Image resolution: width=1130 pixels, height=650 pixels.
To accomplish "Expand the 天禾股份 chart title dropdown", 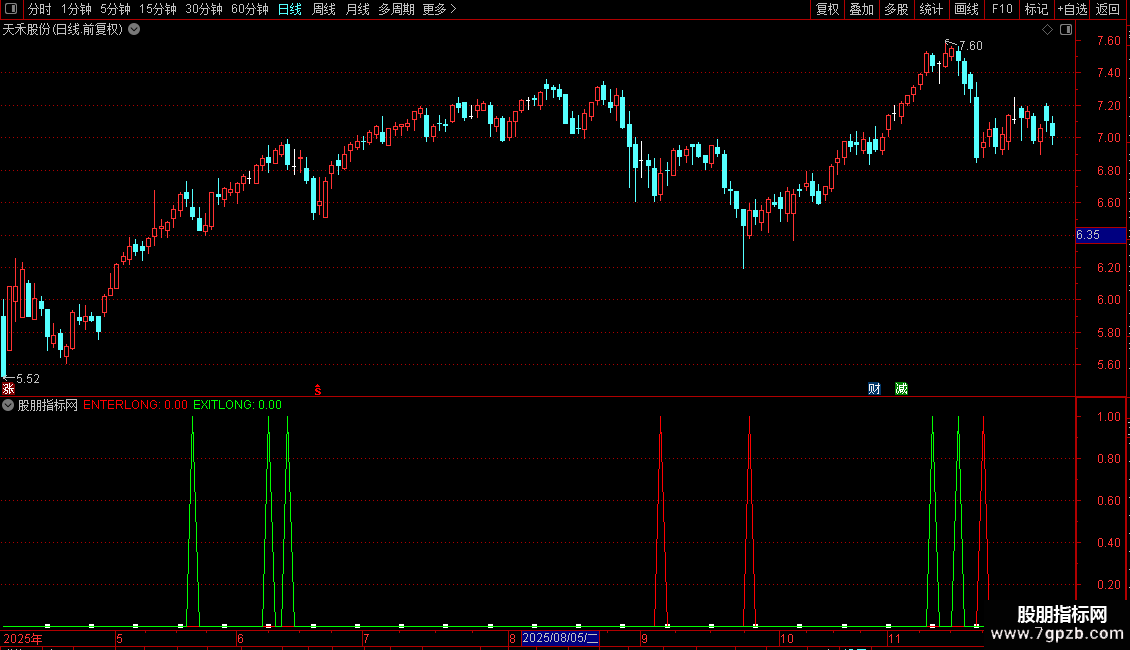I will tap(134, 30).
